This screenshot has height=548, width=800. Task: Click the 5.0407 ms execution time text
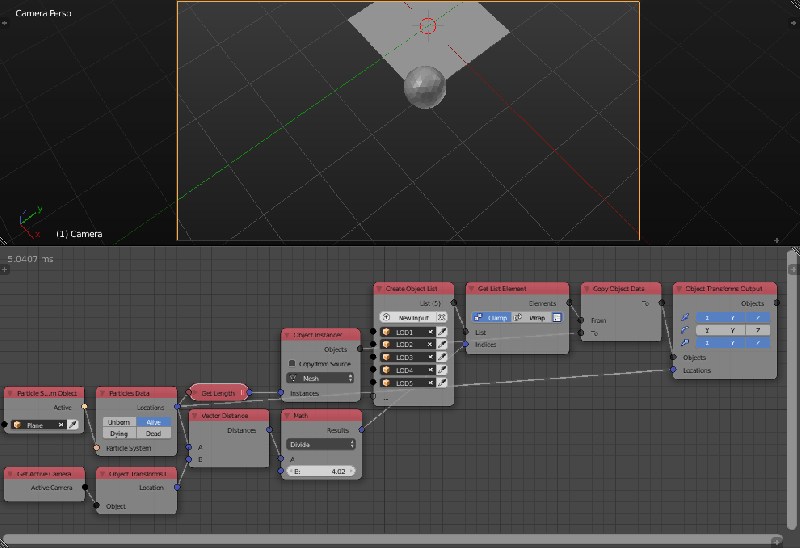tap(30, 259)
